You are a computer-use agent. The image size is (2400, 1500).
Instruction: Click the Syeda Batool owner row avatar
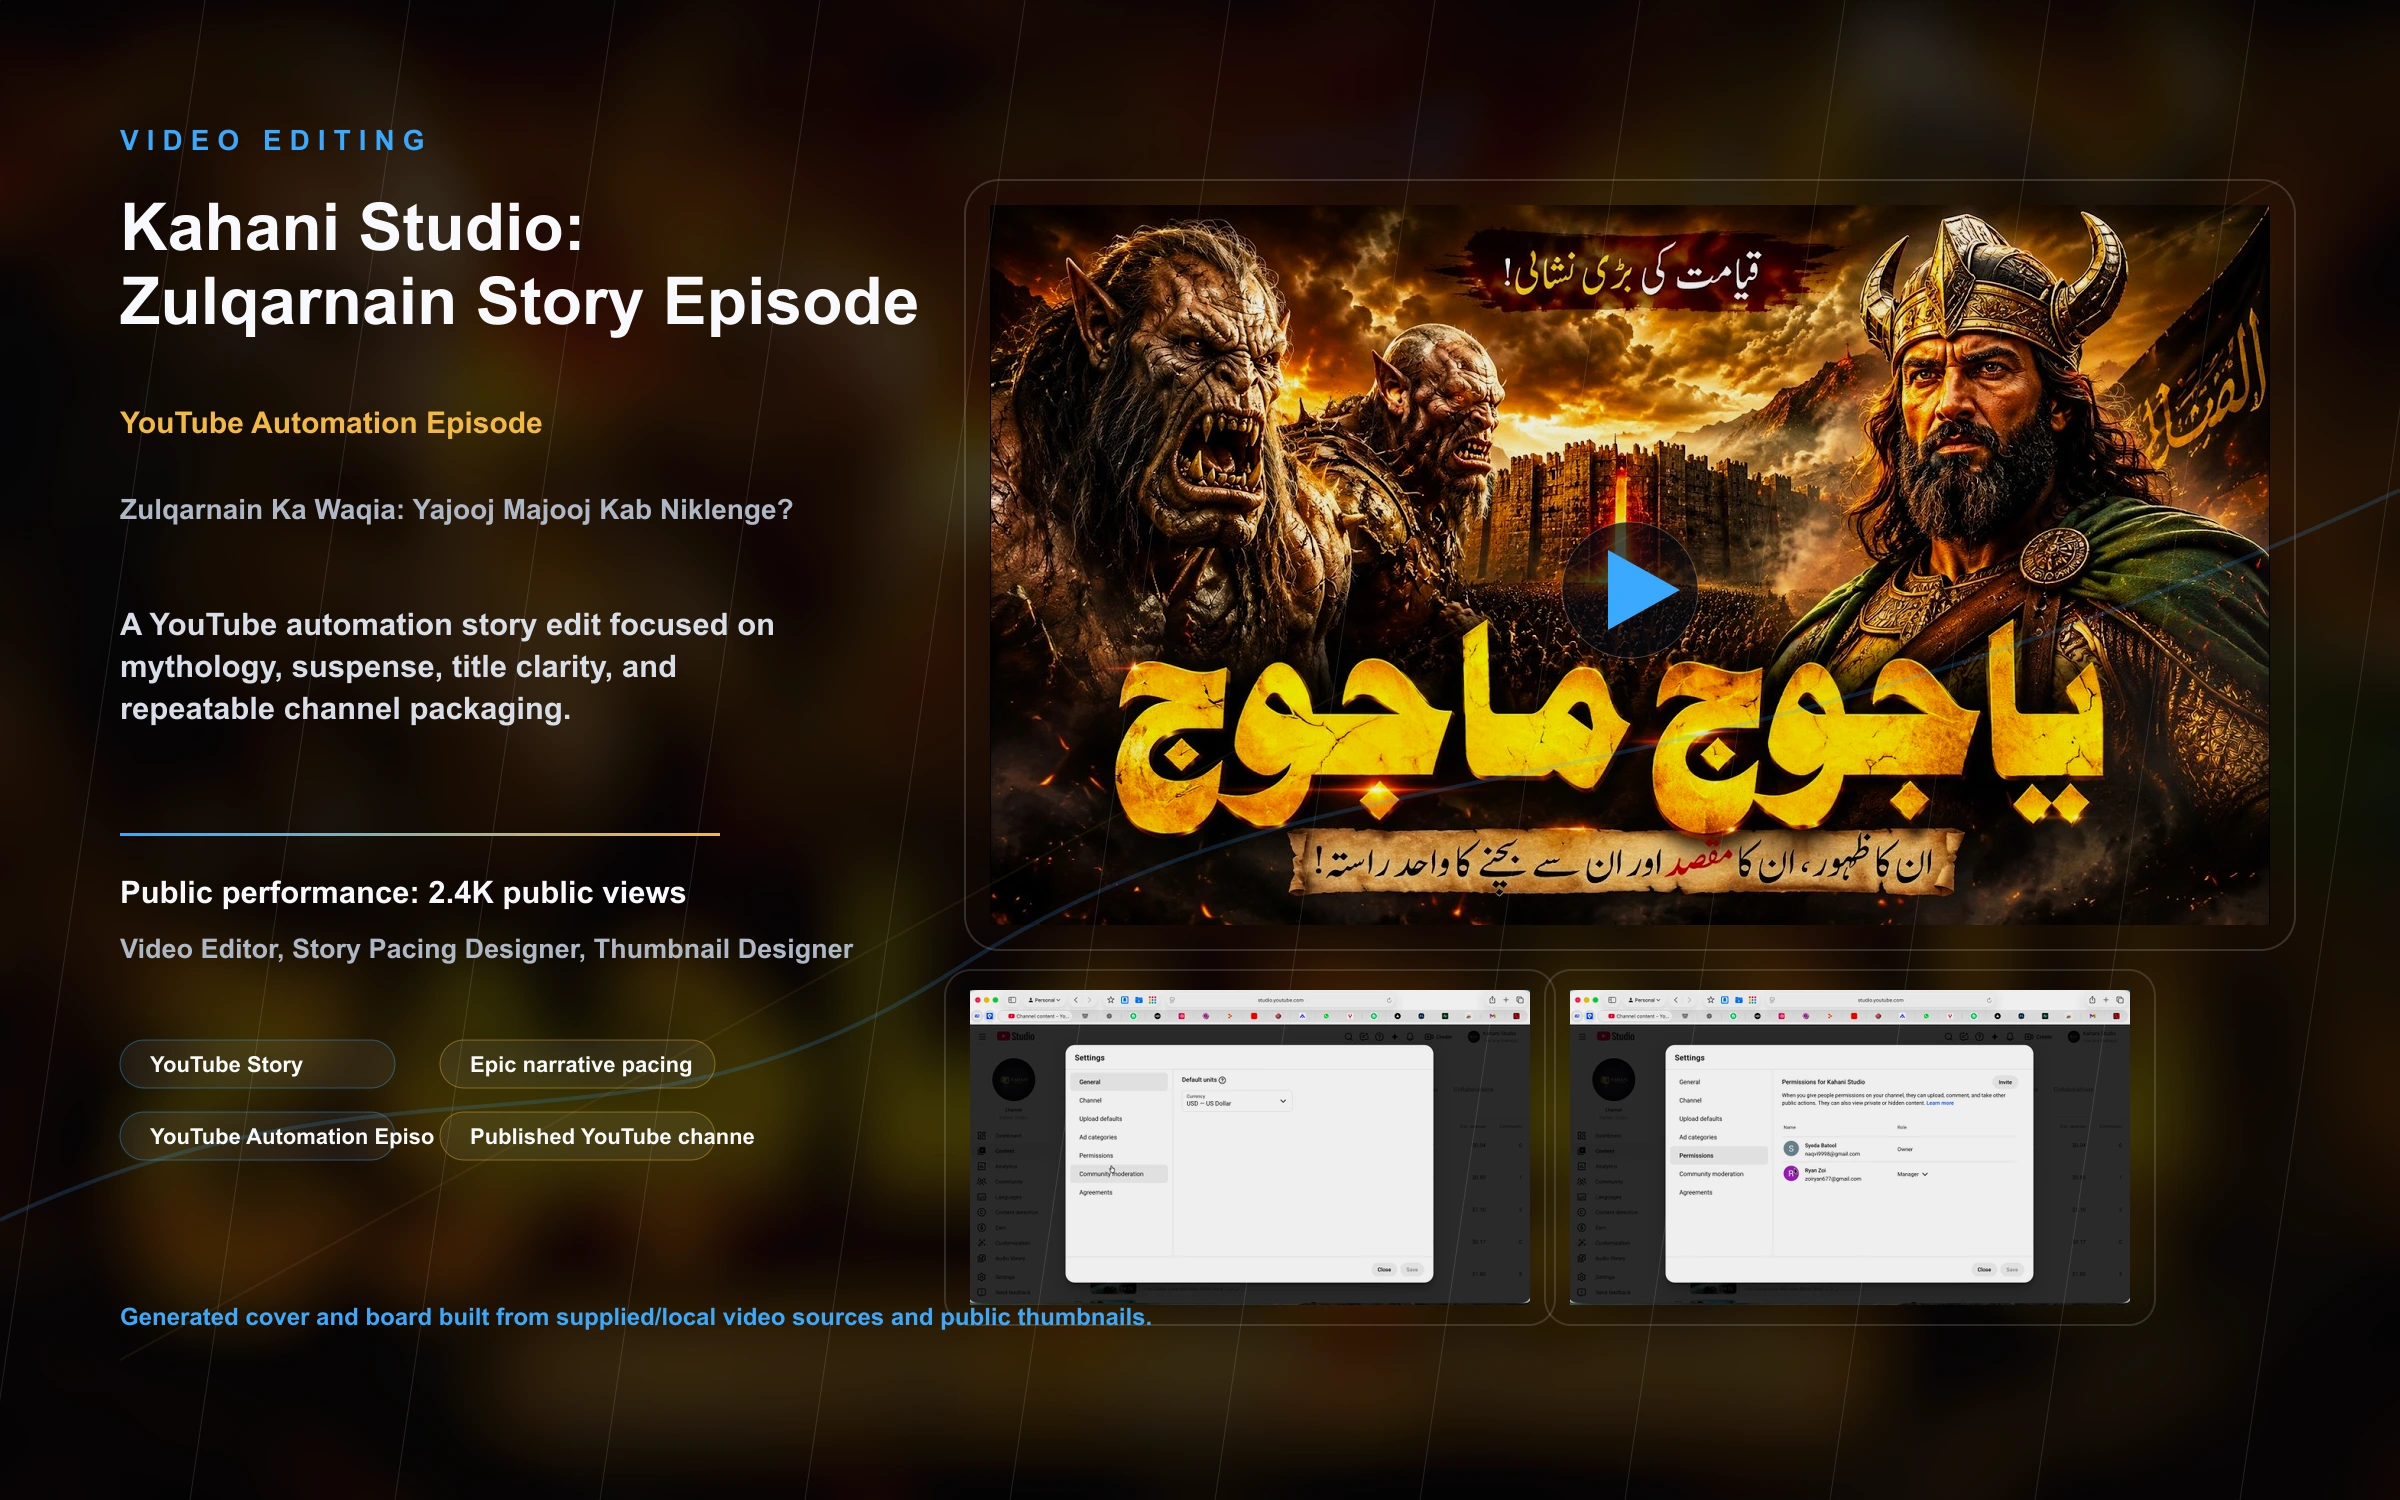pyautogui.click(x=1791, y=1149)
